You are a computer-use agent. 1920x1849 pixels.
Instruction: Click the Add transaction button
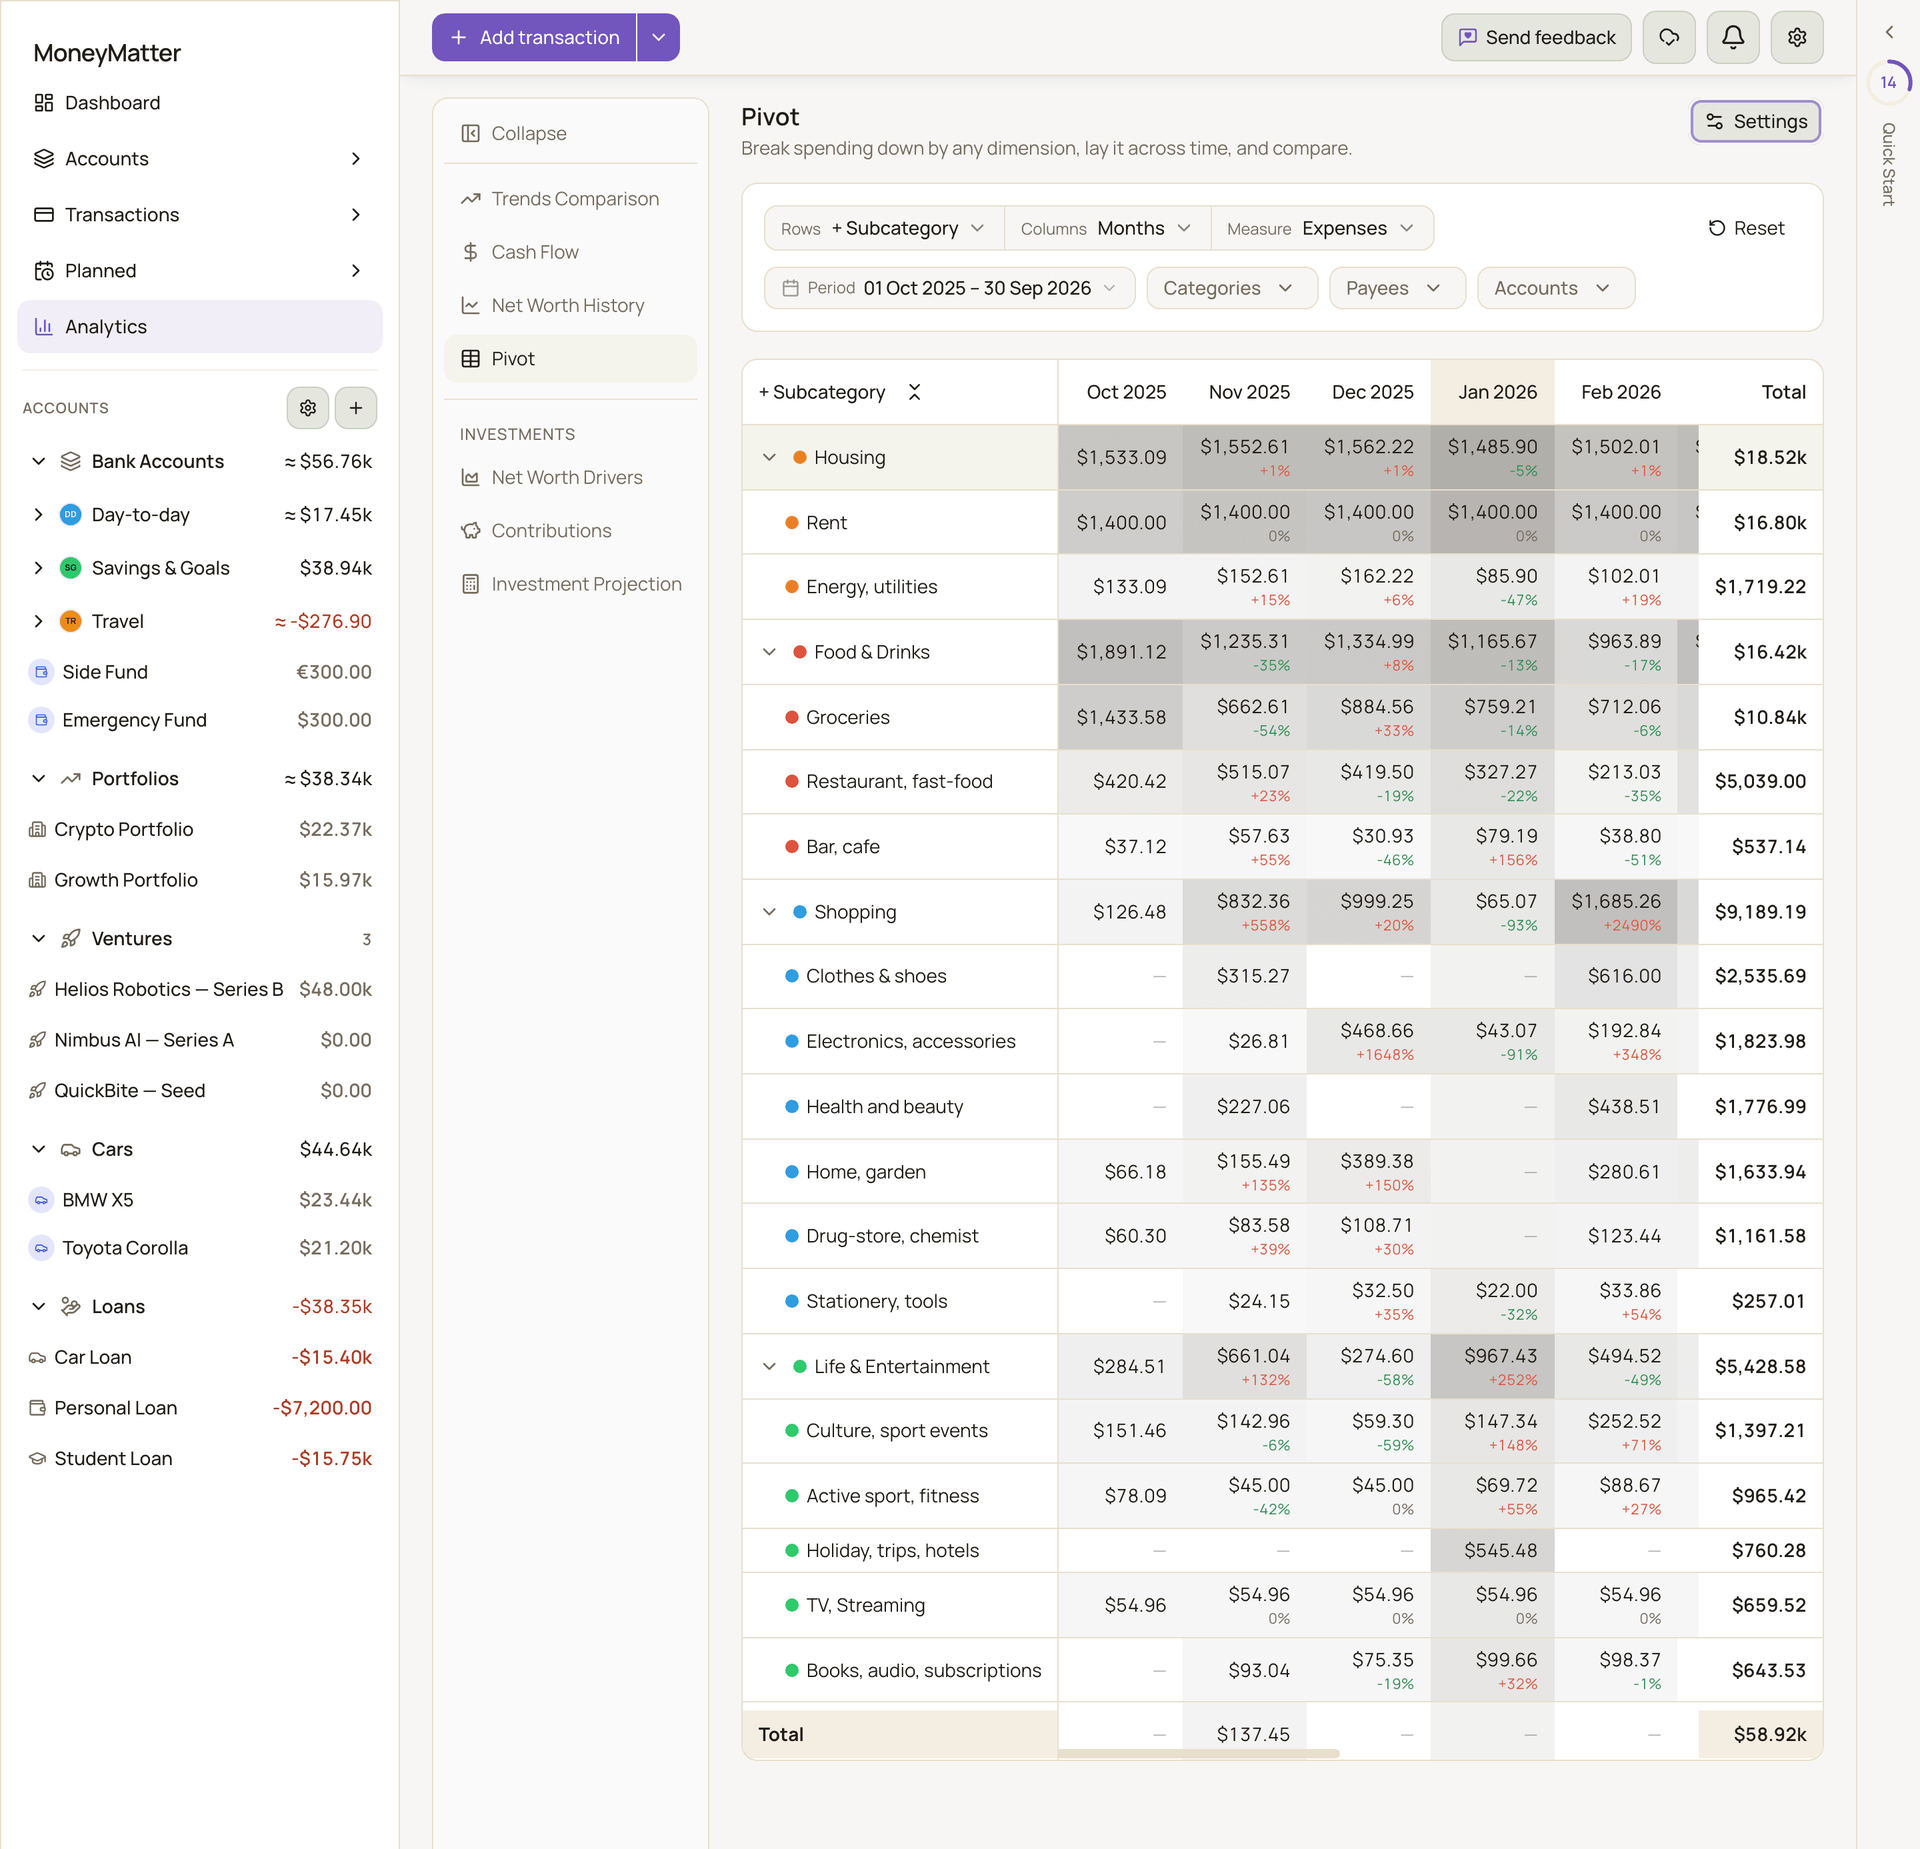tap(534, 37)
